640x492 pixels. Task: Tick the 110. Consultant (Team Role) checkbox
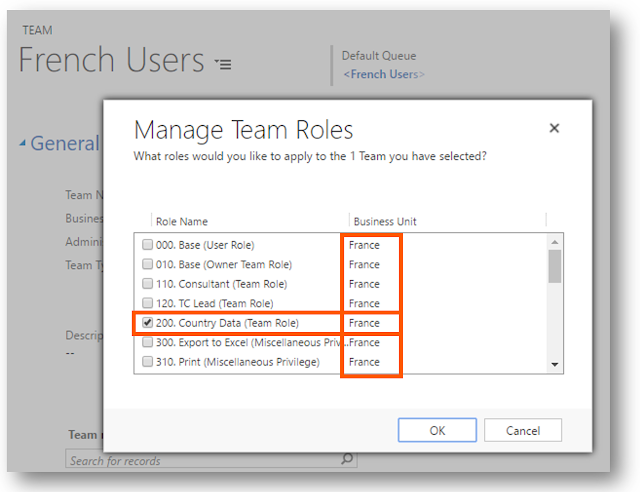tap(148, 284)
